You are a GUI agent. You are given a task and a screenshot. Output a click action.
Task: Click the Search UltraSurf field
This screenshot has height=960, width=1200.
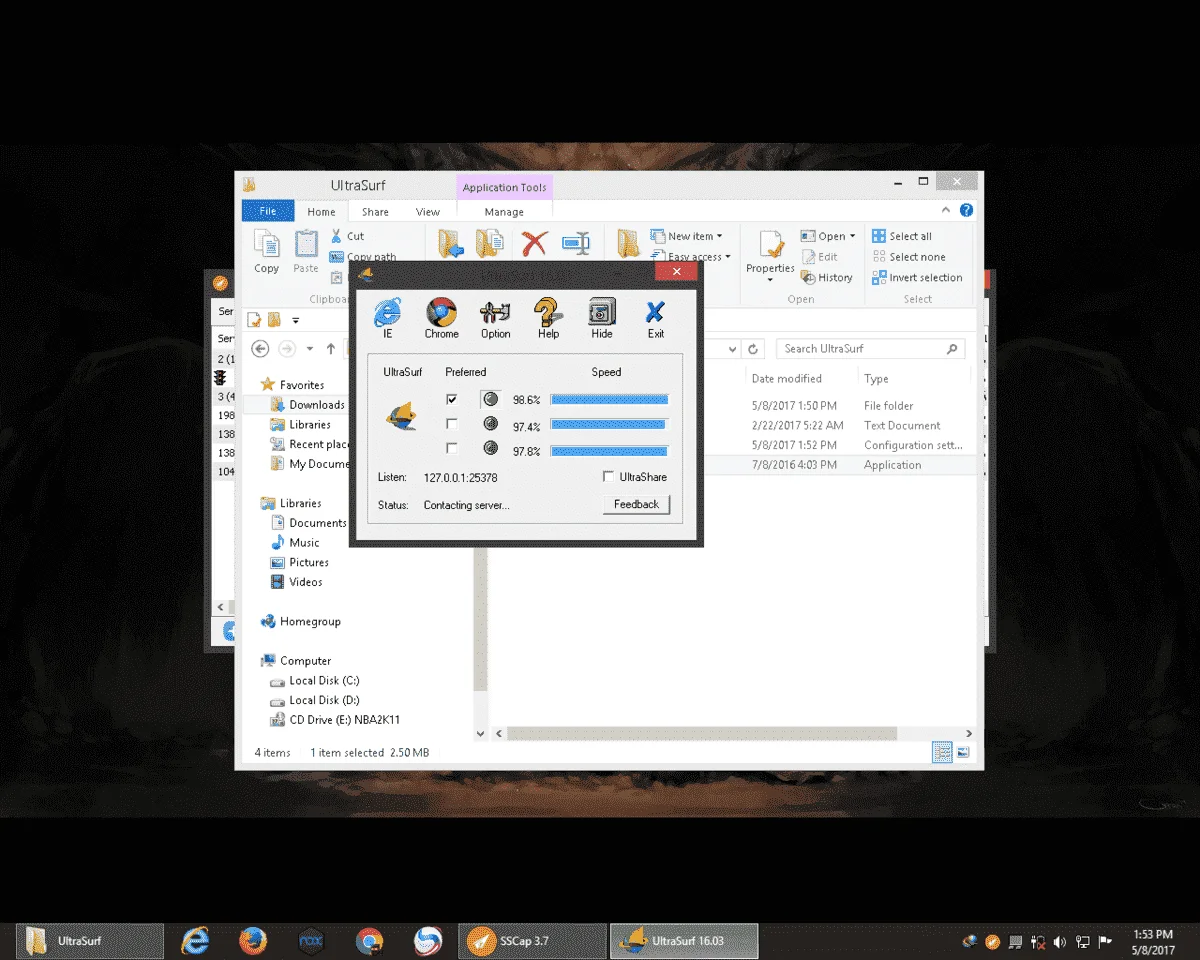pyautogui.click(x=870, y=349)
